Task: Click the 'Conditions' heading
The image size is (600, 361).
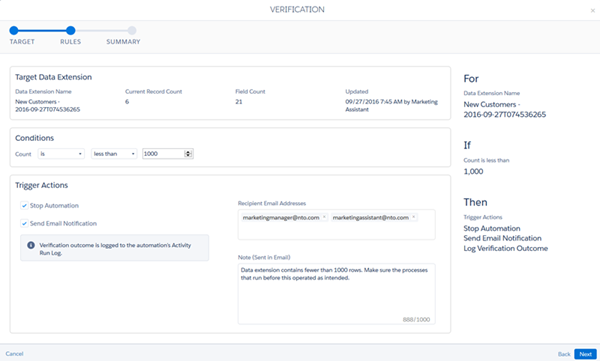Action: point(34,138)
